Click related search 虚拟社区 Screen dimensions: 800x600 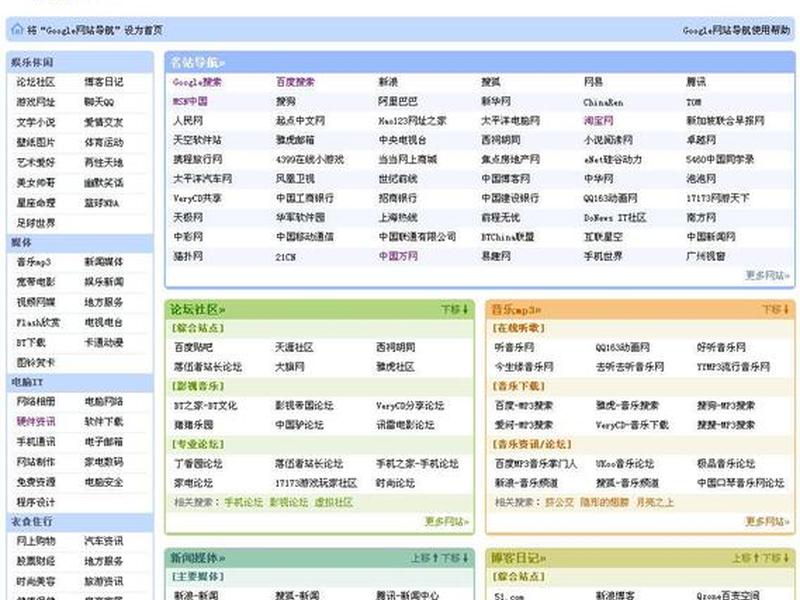(334, 503)
